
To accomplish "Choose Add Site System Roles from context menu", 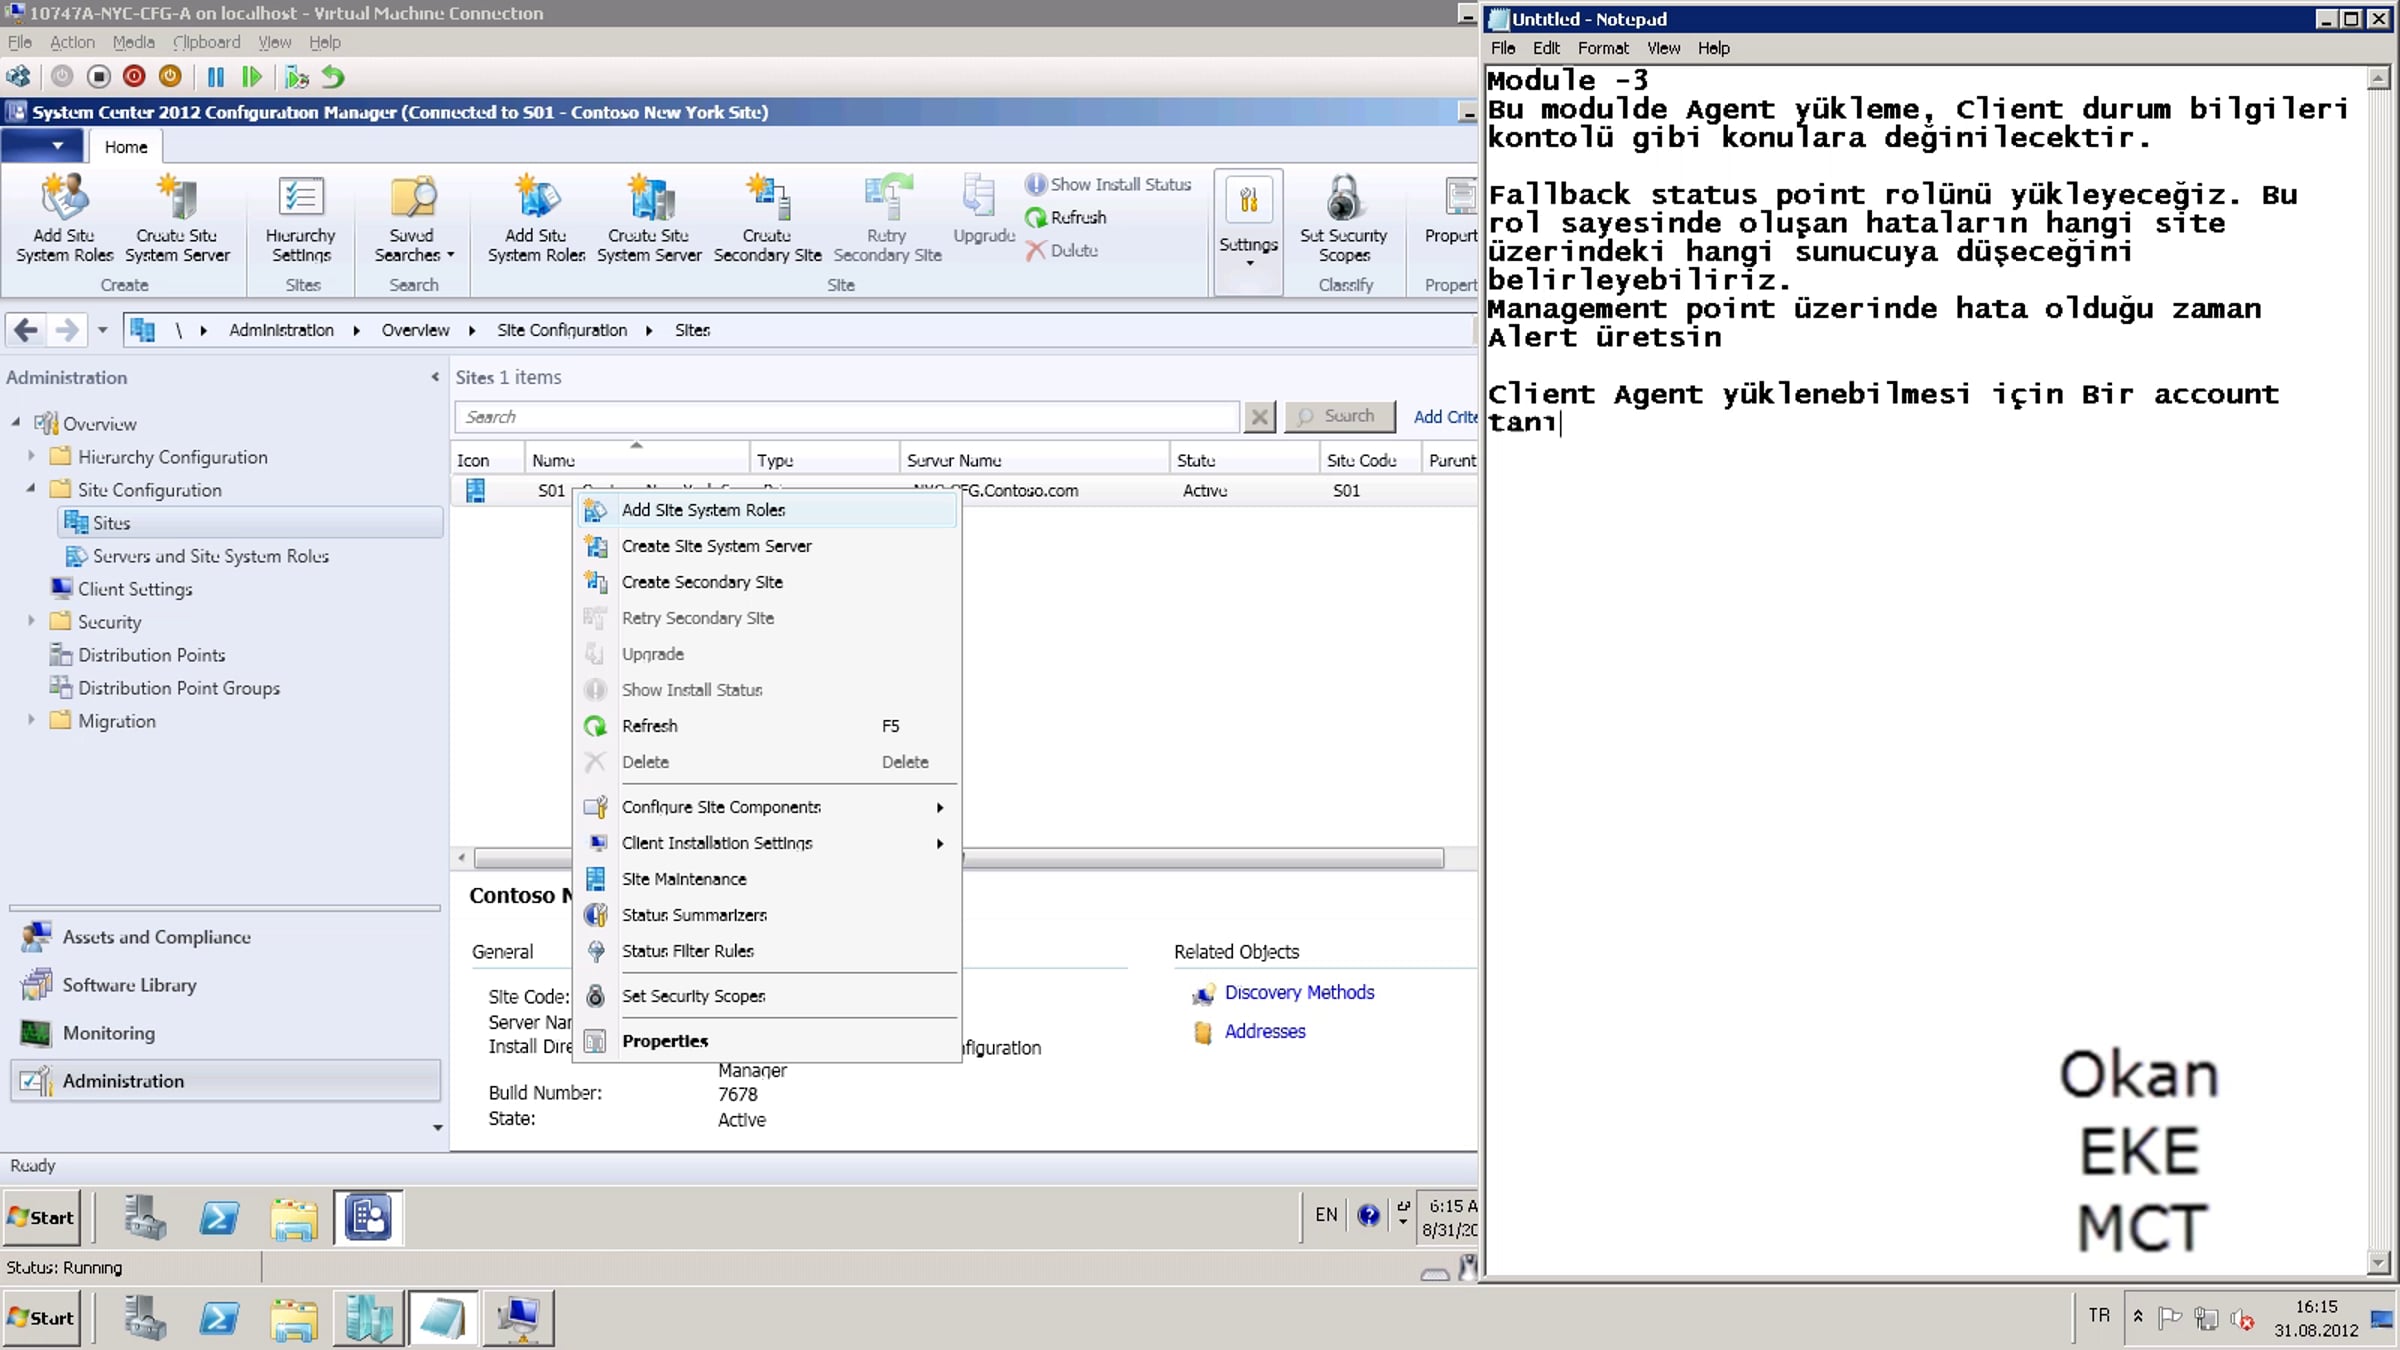I will click(767, 510).
